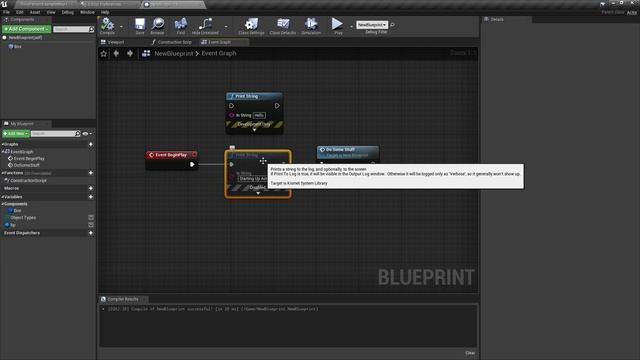The width and height of the screenshot is (640, 360).
Task: Click the magnifier next to Debug Filter
Action: pos(393,25)
